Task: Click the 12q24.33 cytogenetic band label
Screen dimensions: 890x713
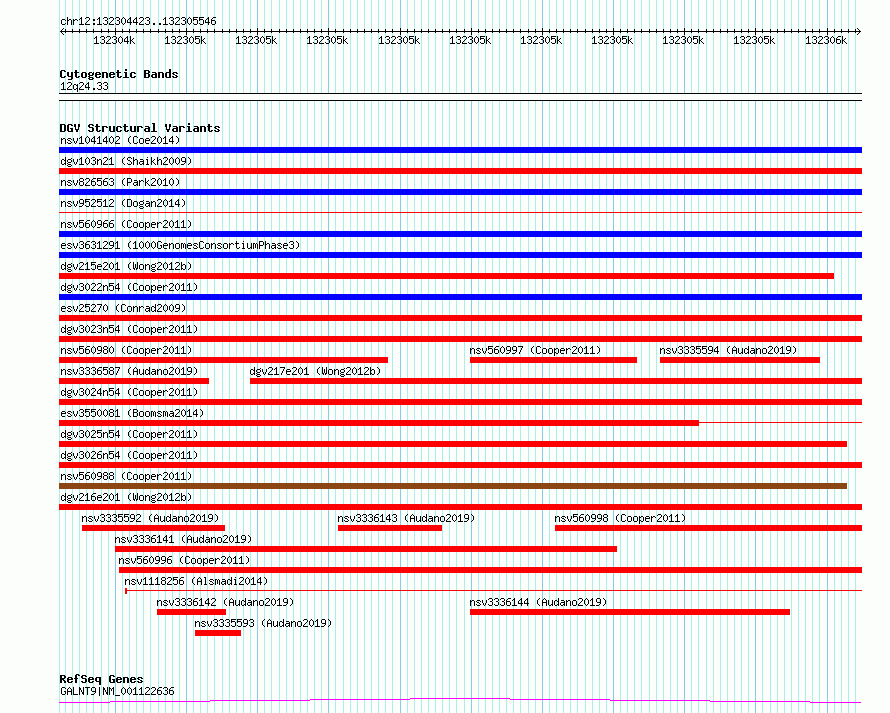Action: [85, 86]
